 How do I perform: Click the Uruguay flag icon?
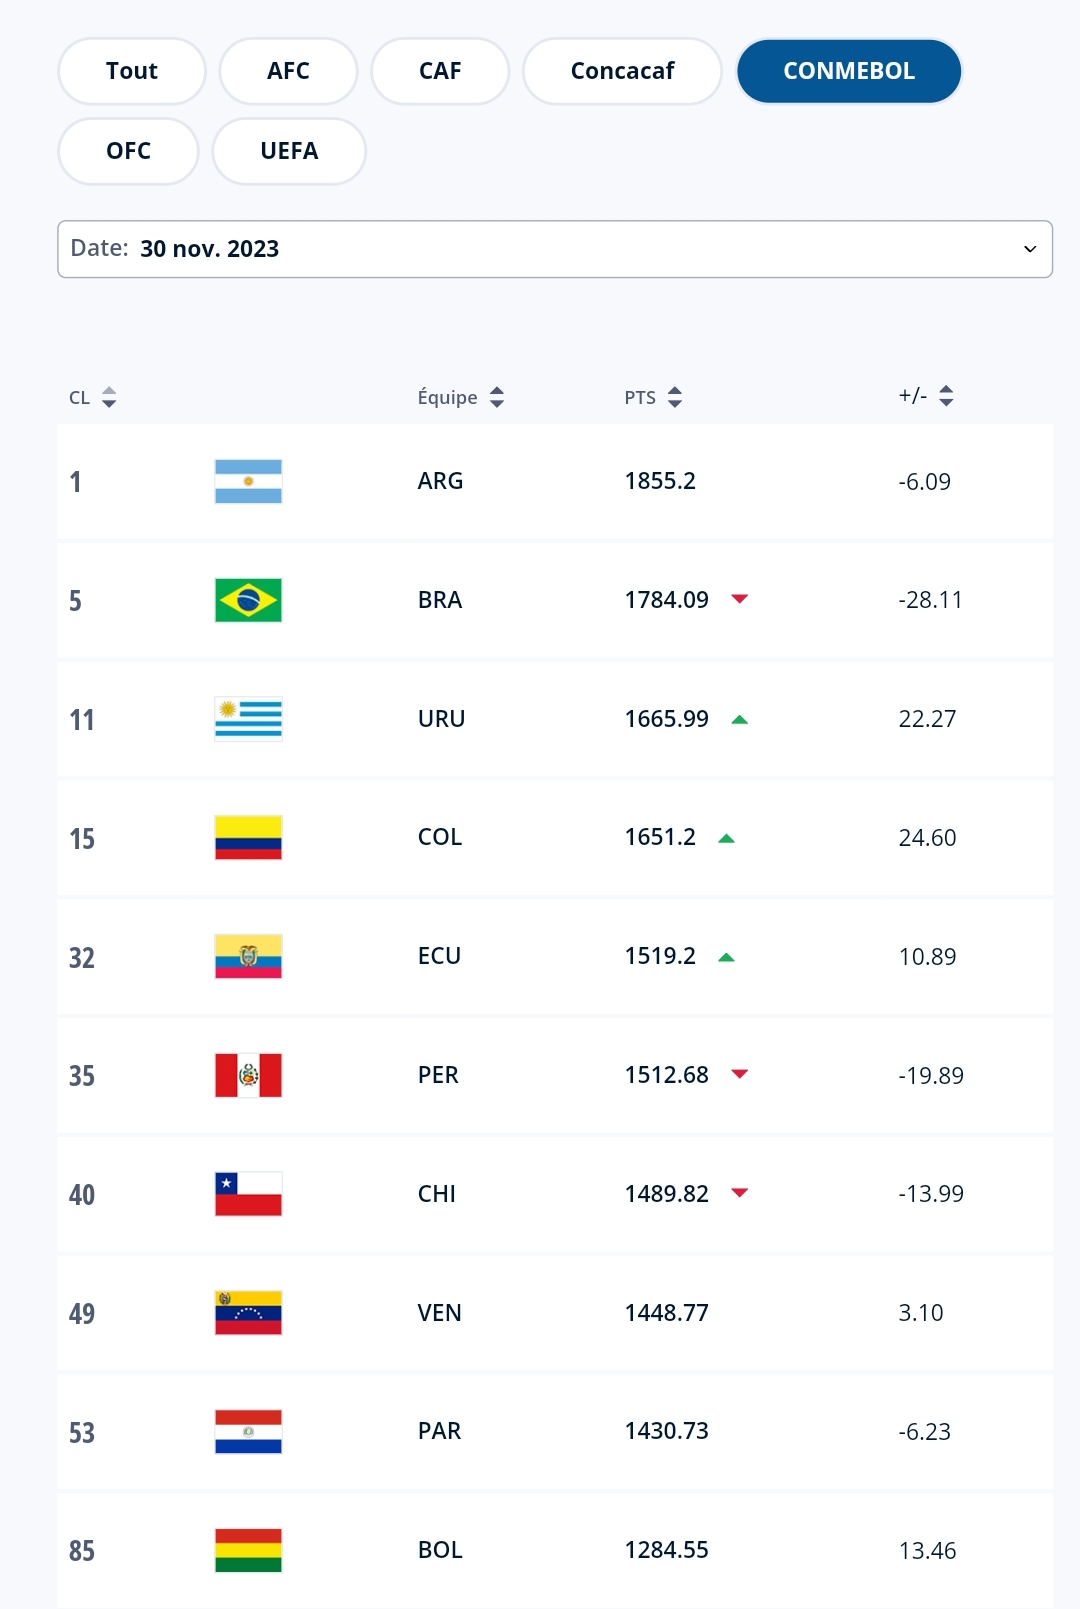(248, 719)
